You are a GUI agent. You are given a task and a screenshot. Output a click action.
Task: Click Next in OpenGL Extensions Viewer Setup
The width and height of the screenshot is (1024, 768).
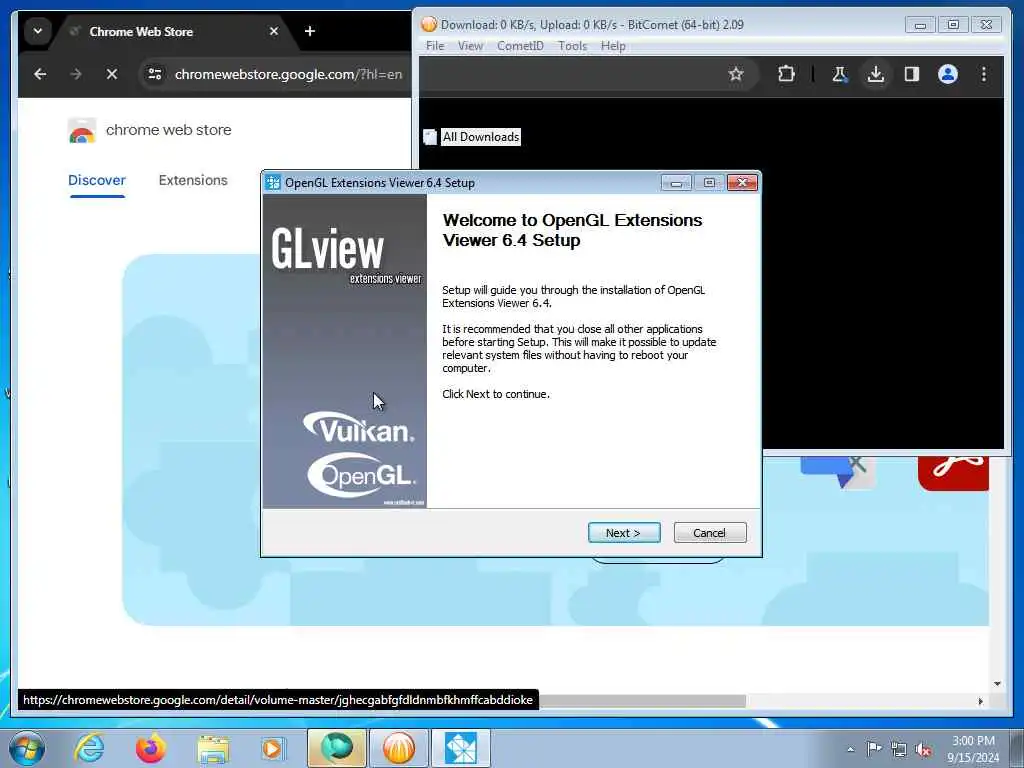(624, 533)
